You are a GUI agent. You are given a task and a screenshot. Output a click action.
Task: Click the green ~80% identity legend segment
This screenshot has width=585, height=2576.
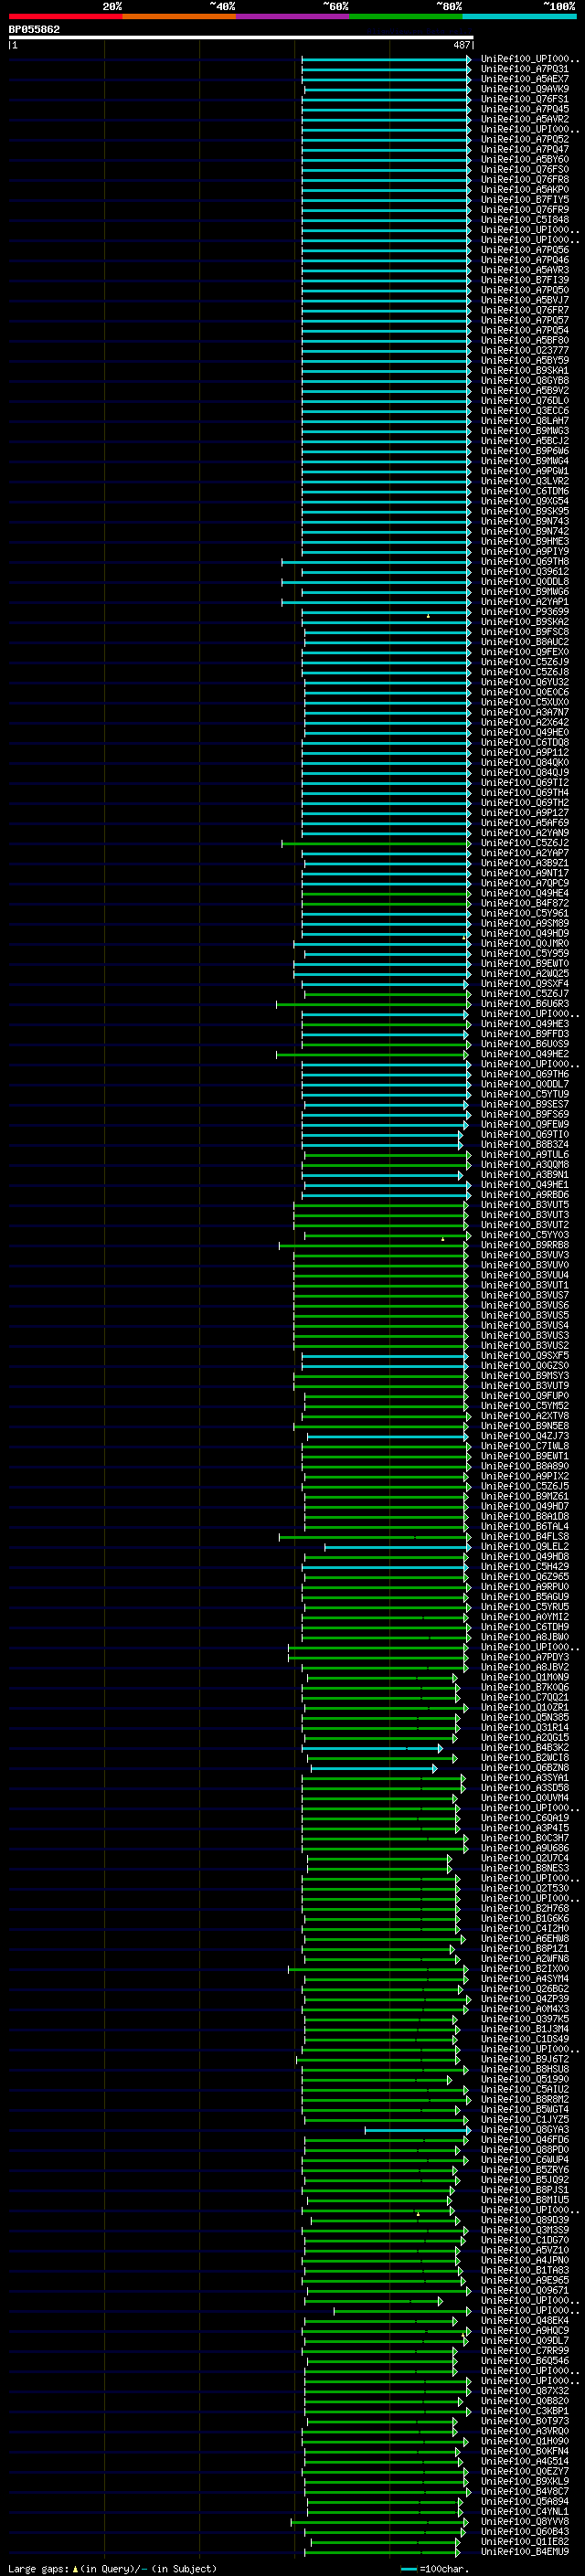point(406,16)
